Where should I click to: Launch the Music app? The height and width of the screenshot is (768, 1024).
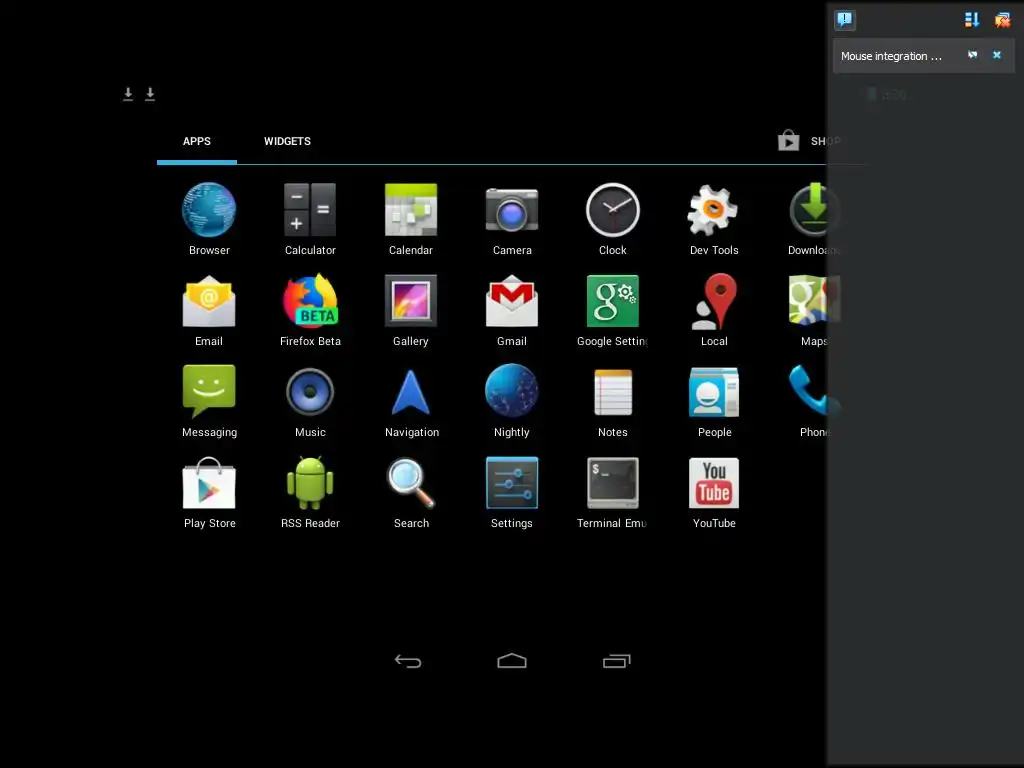310,401
